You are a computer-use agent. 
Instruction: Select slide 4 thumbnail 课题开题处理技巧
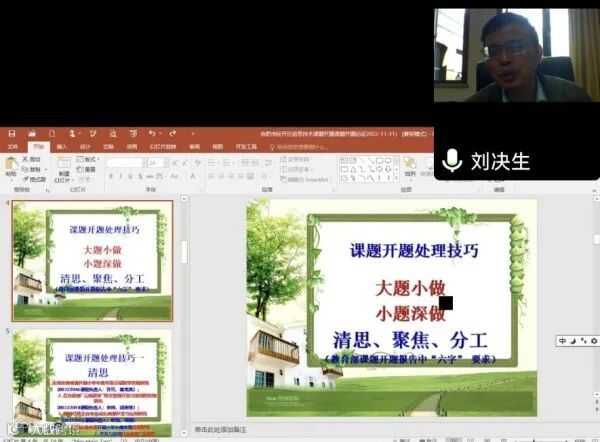click(x=92, y=261)
